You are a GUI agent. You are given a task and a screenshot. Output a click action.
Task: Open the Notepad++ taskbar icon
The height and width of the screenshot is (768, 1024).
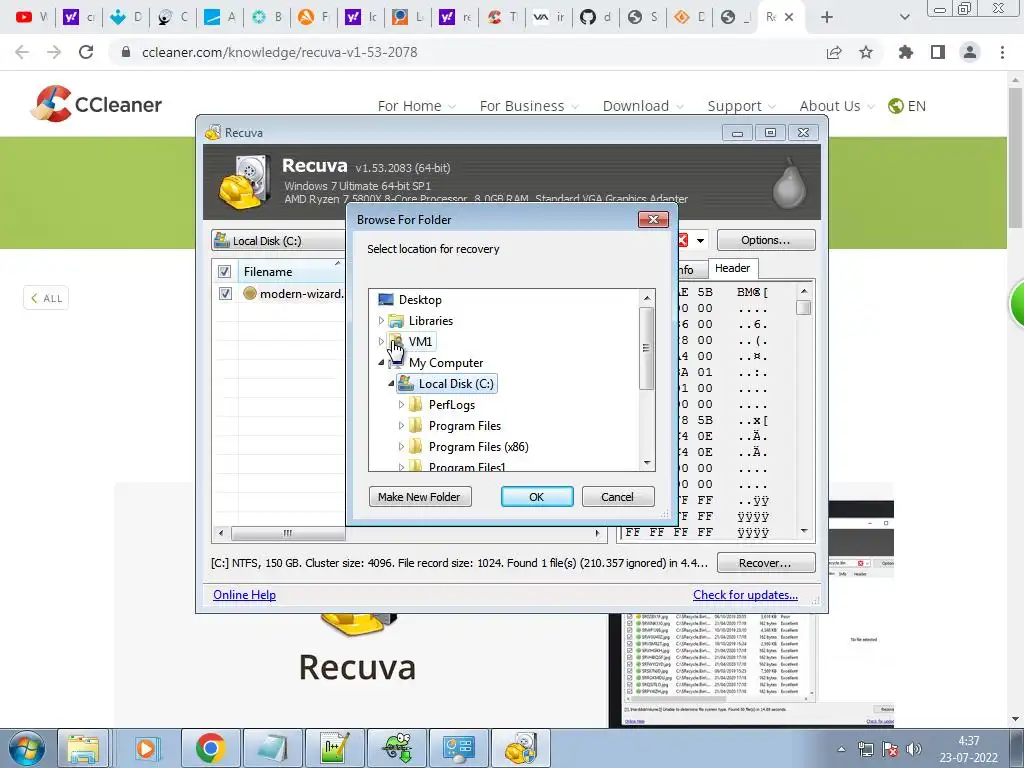336,748
